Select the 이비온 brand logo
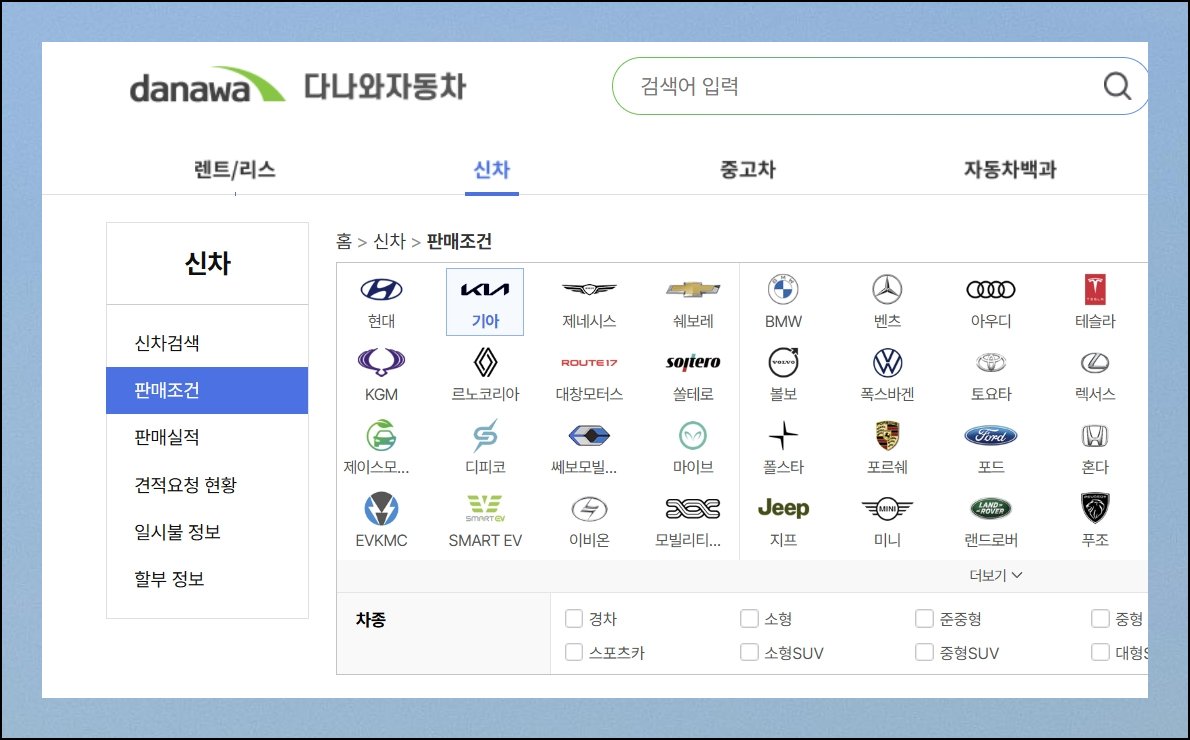1190x740 pixels. 589,509
